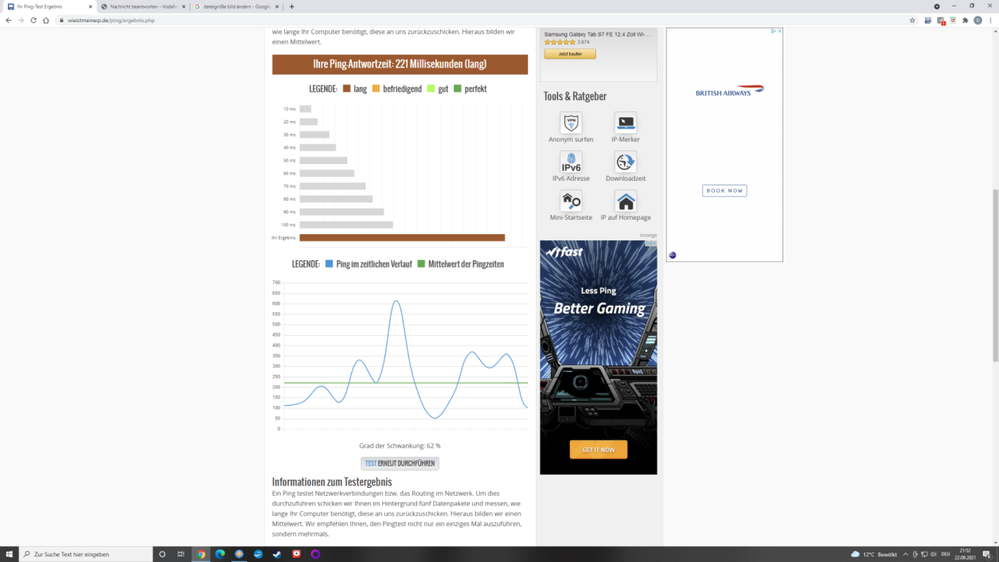Click the page vertical scrollbar thumb
This screenshot has height=562, width=999.
995,276
